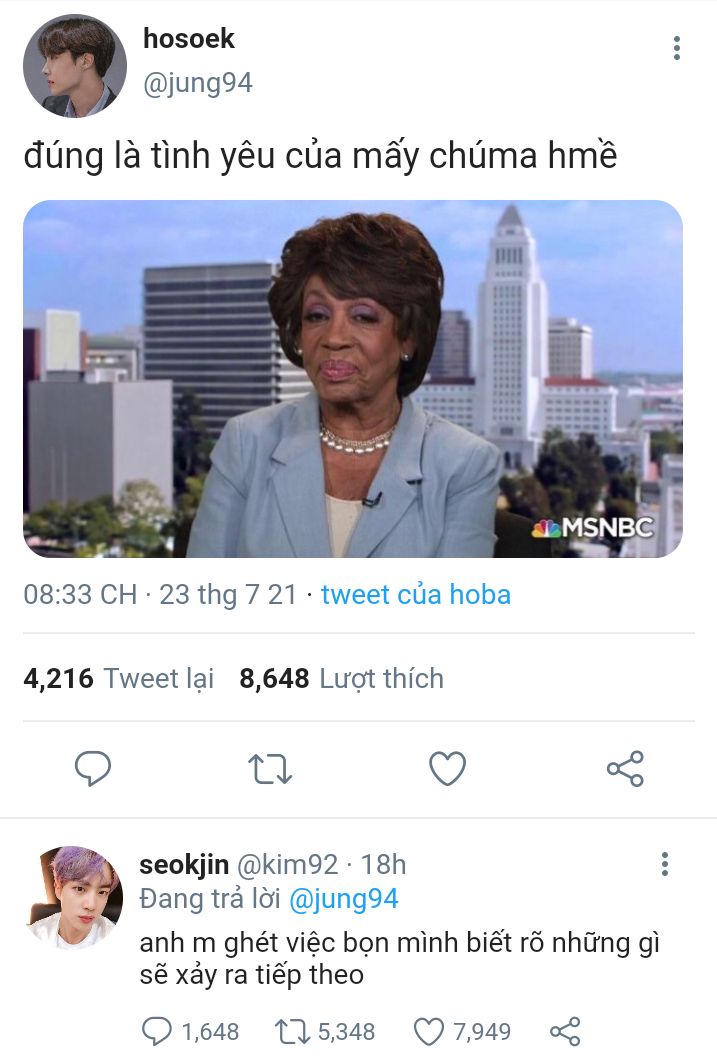The image size is (717, 1057).
Task: Share seokjin's reply
Action: (566, 1031)
